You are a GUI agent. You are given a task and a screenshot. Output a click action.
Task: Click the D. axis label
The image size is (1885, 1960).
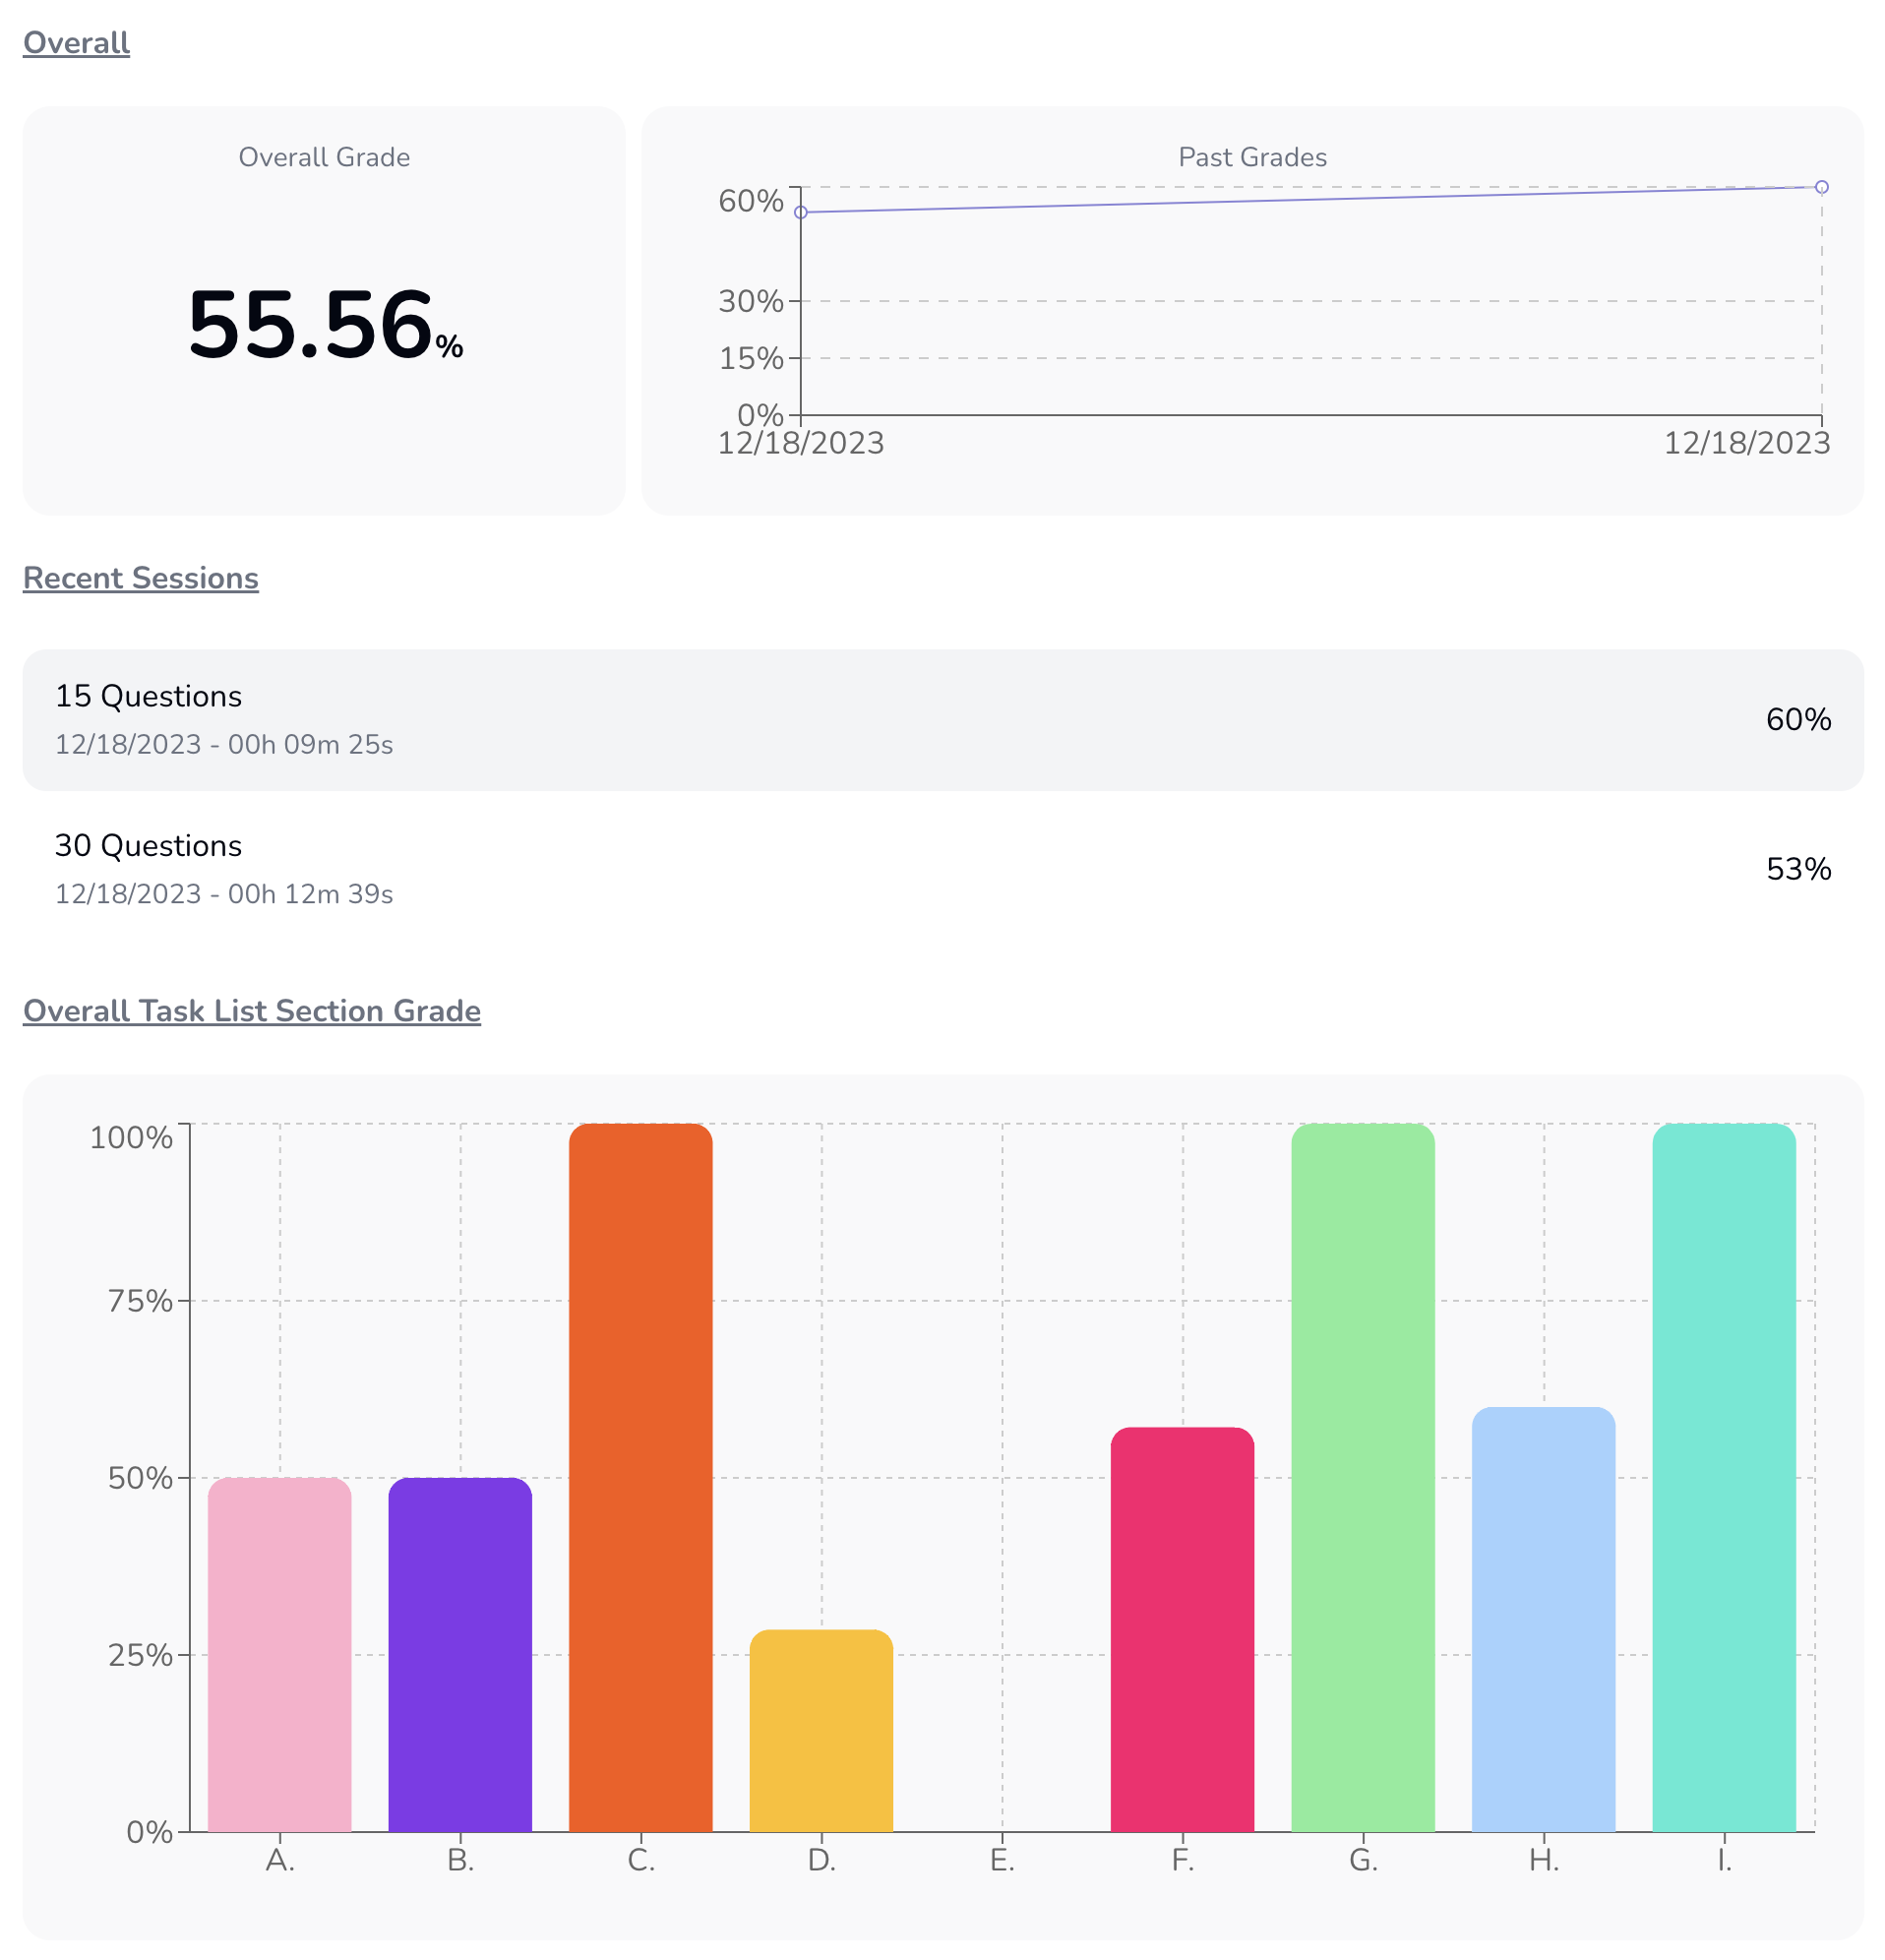821,1861
